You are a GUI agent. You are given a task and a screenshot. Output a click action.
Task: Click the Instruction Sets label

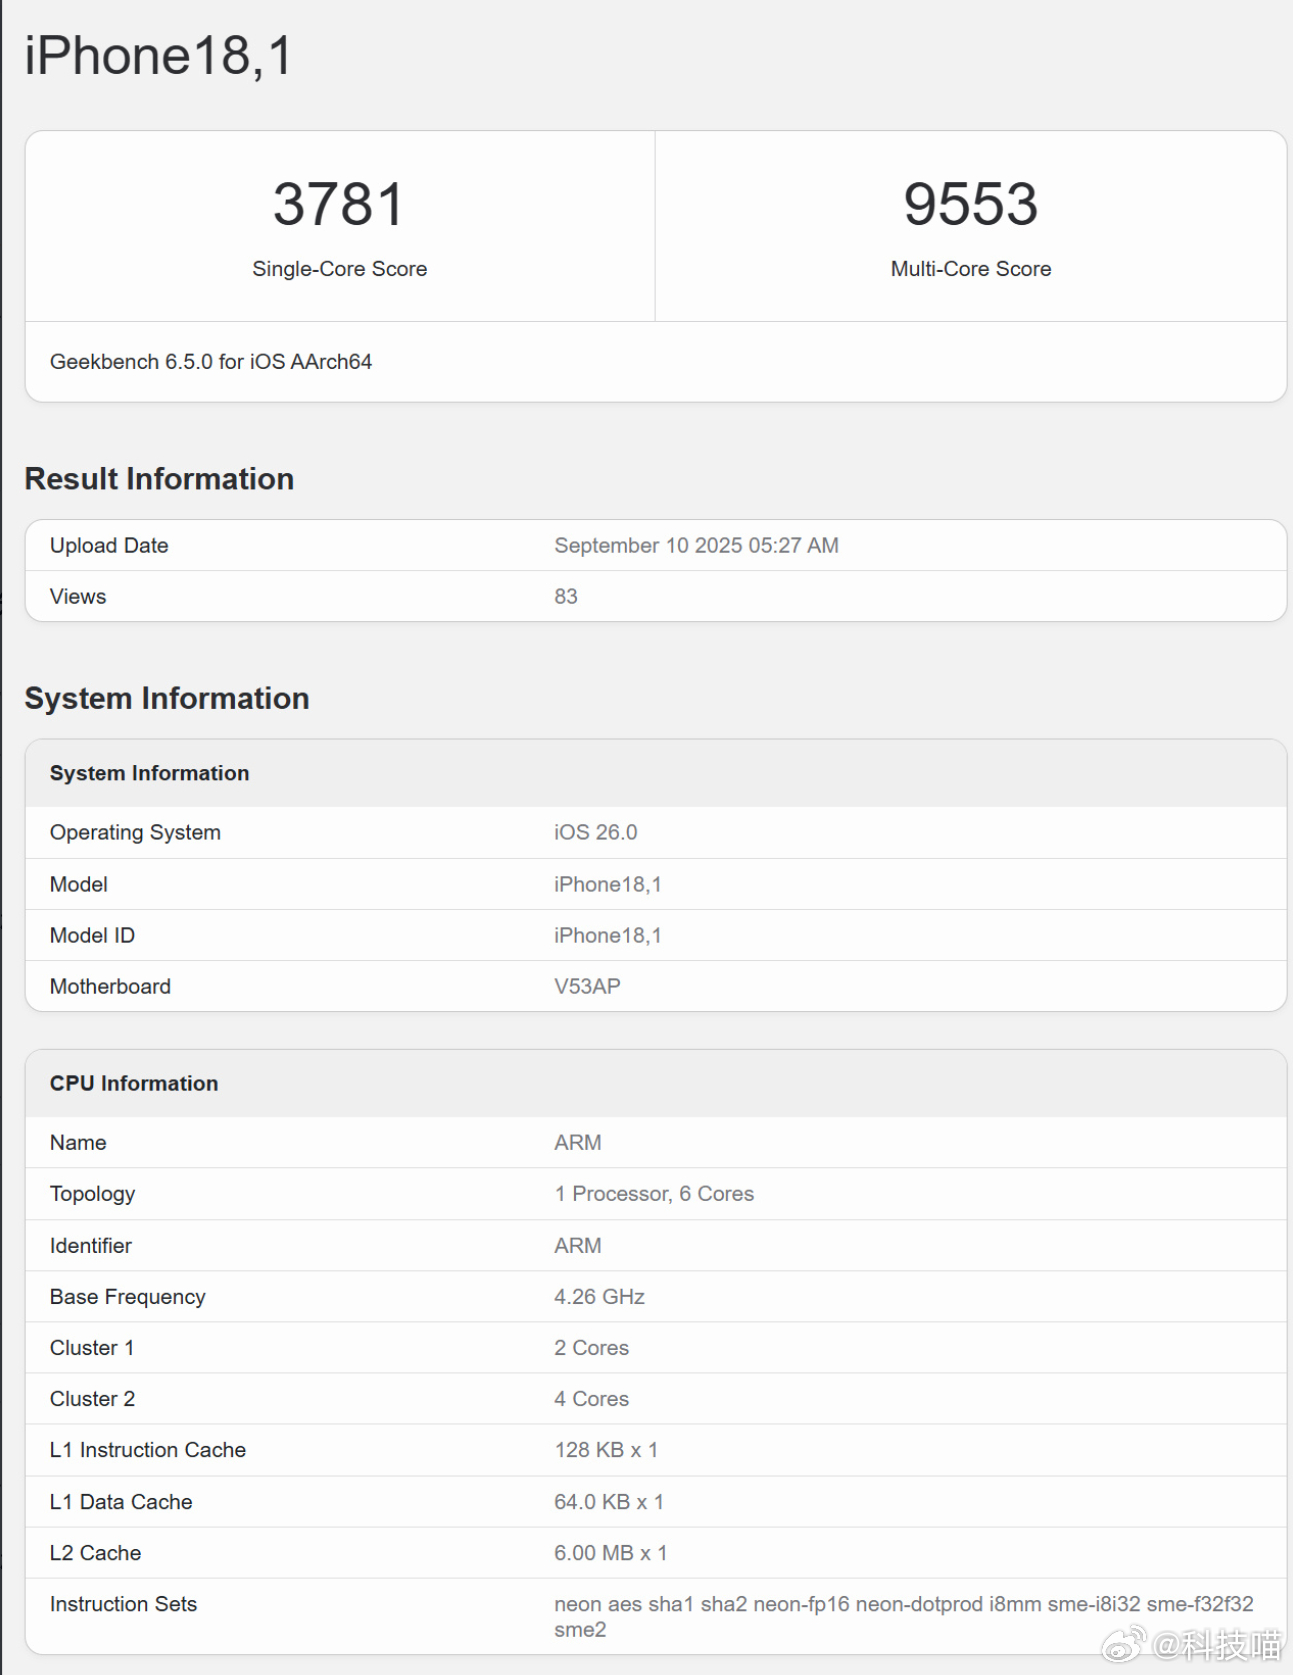coord(124,1604)
